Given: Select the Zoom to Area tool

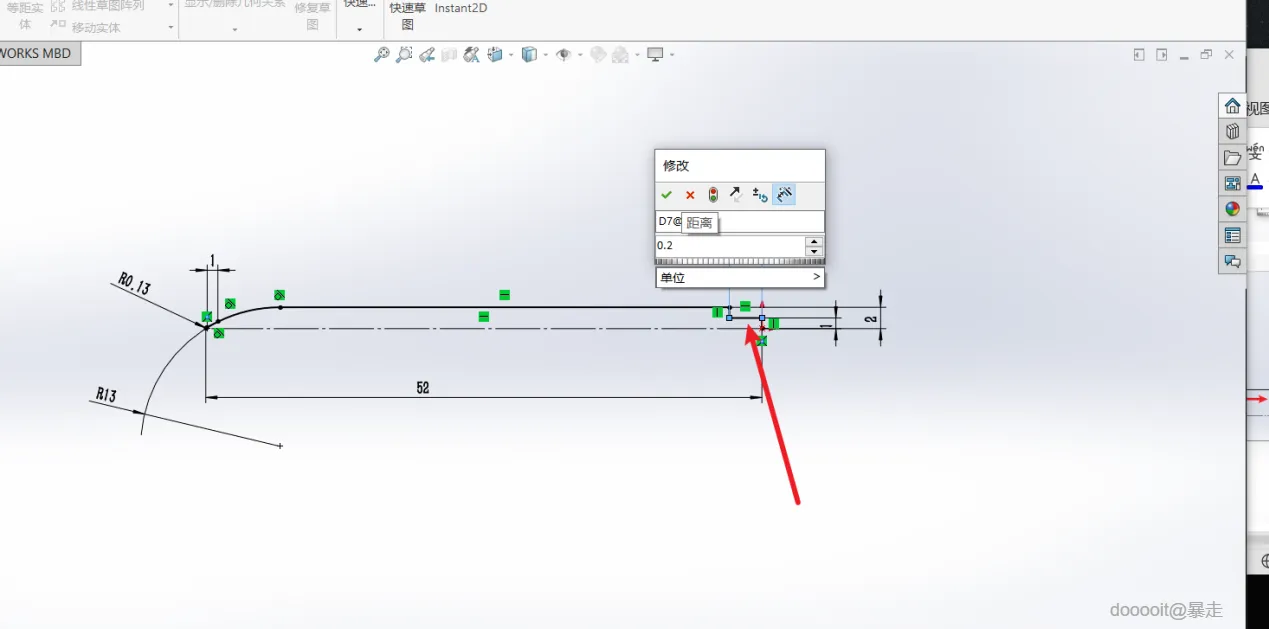Looking at the screenshot, I should pyautogui.click(x=404, y=55).
